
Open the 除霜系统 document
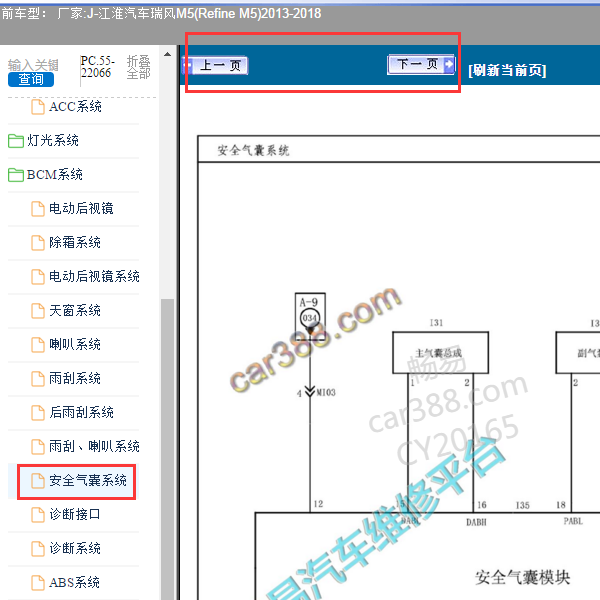tap(75, 243)
